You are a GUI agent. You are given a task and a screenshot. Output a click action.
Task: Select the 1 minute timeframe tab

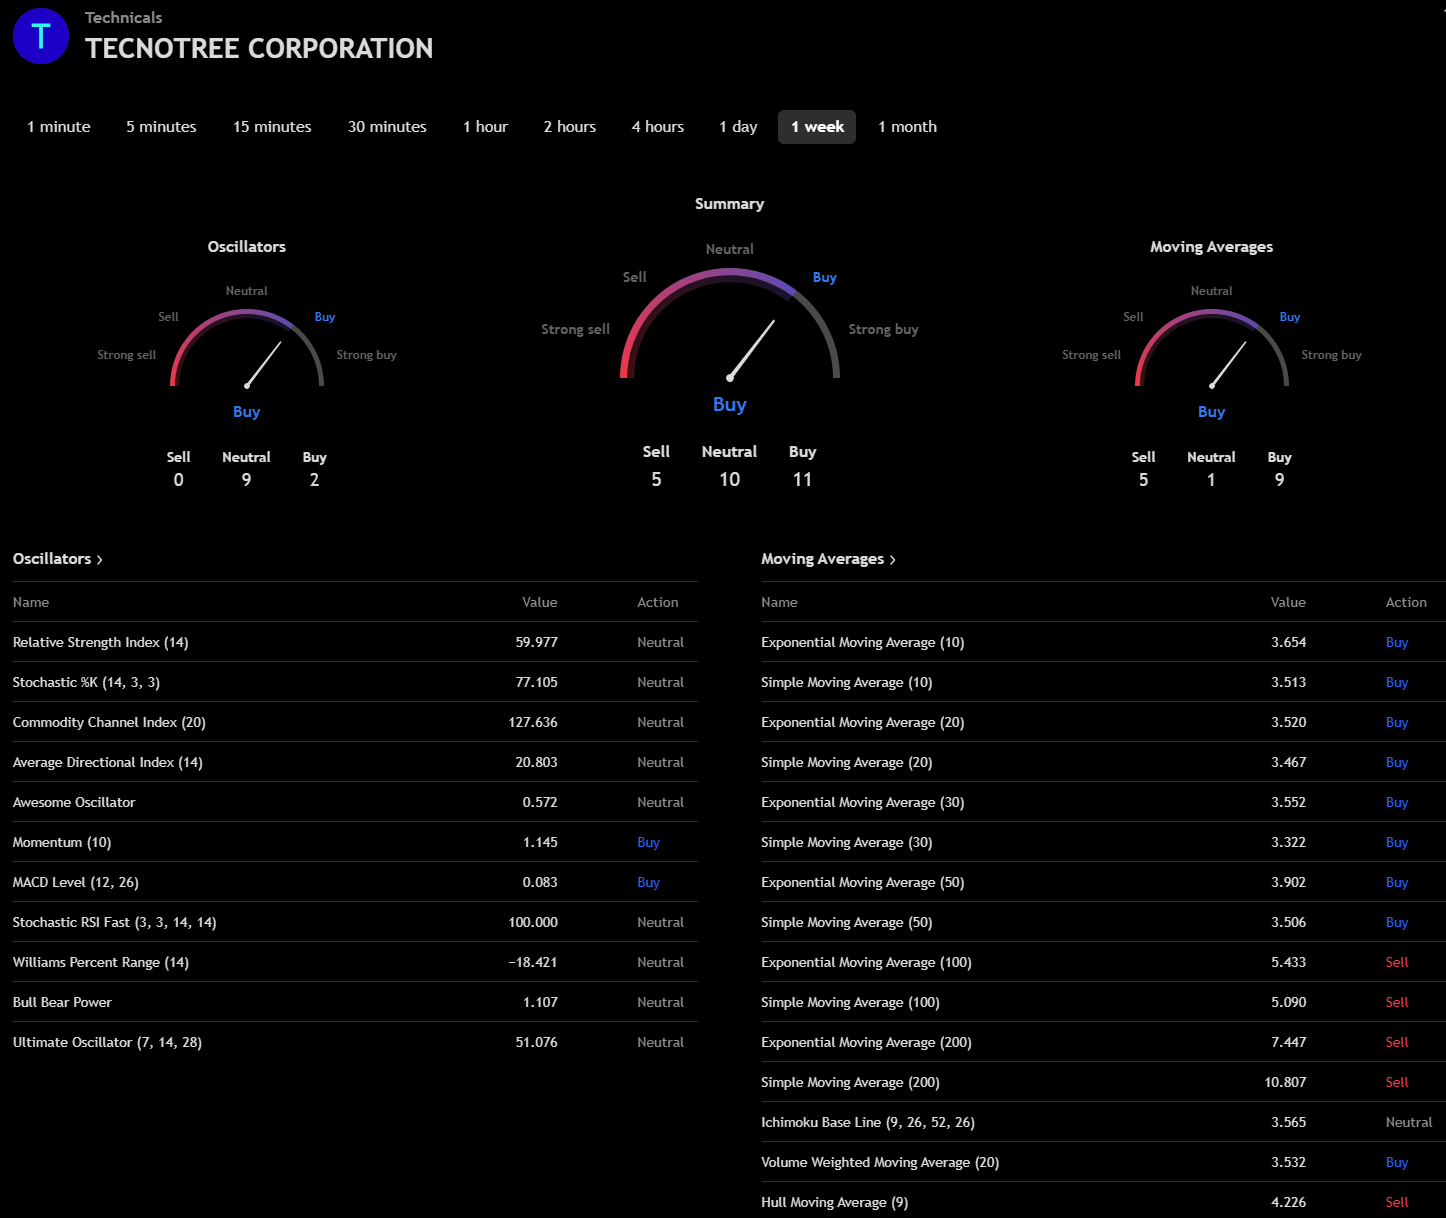[59, 127]
